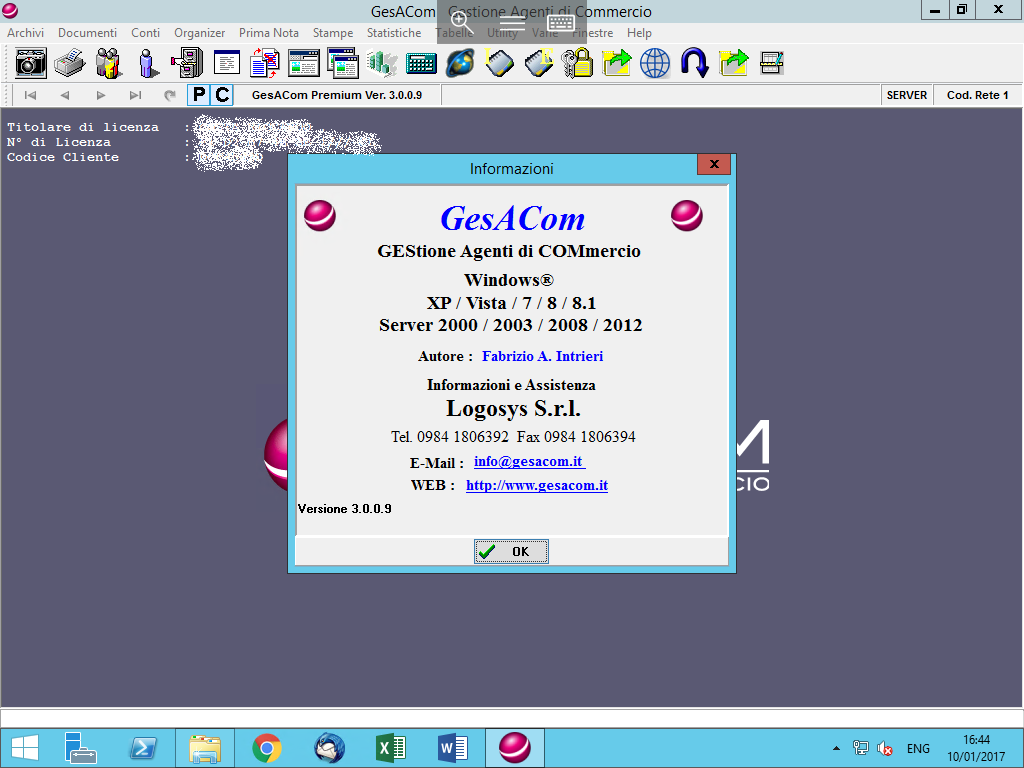Go to the first record navigation arrow
This screenshot has height=768, width=1024.
pos(30,95)
